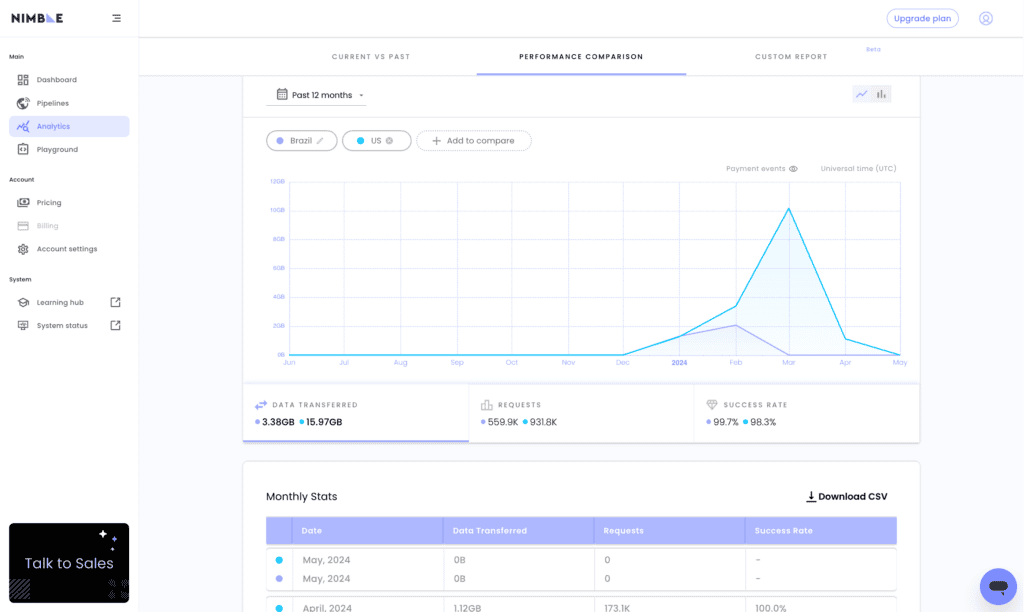Click the 99.7% success value
The width and height of the screenshot is (1024, 612).
[x=726, y=423]
